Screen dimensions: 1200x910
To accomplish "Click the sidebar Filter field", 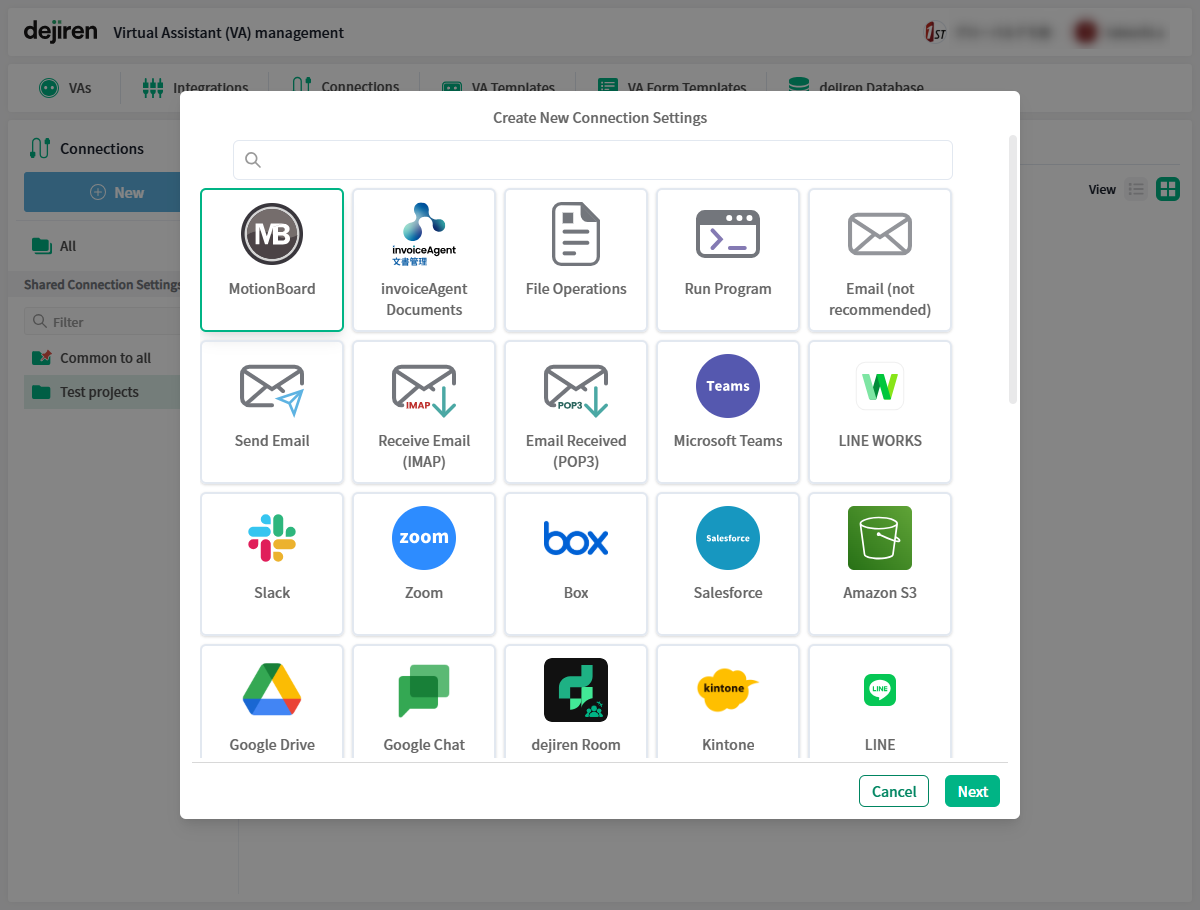I will [x=102, y=322].
